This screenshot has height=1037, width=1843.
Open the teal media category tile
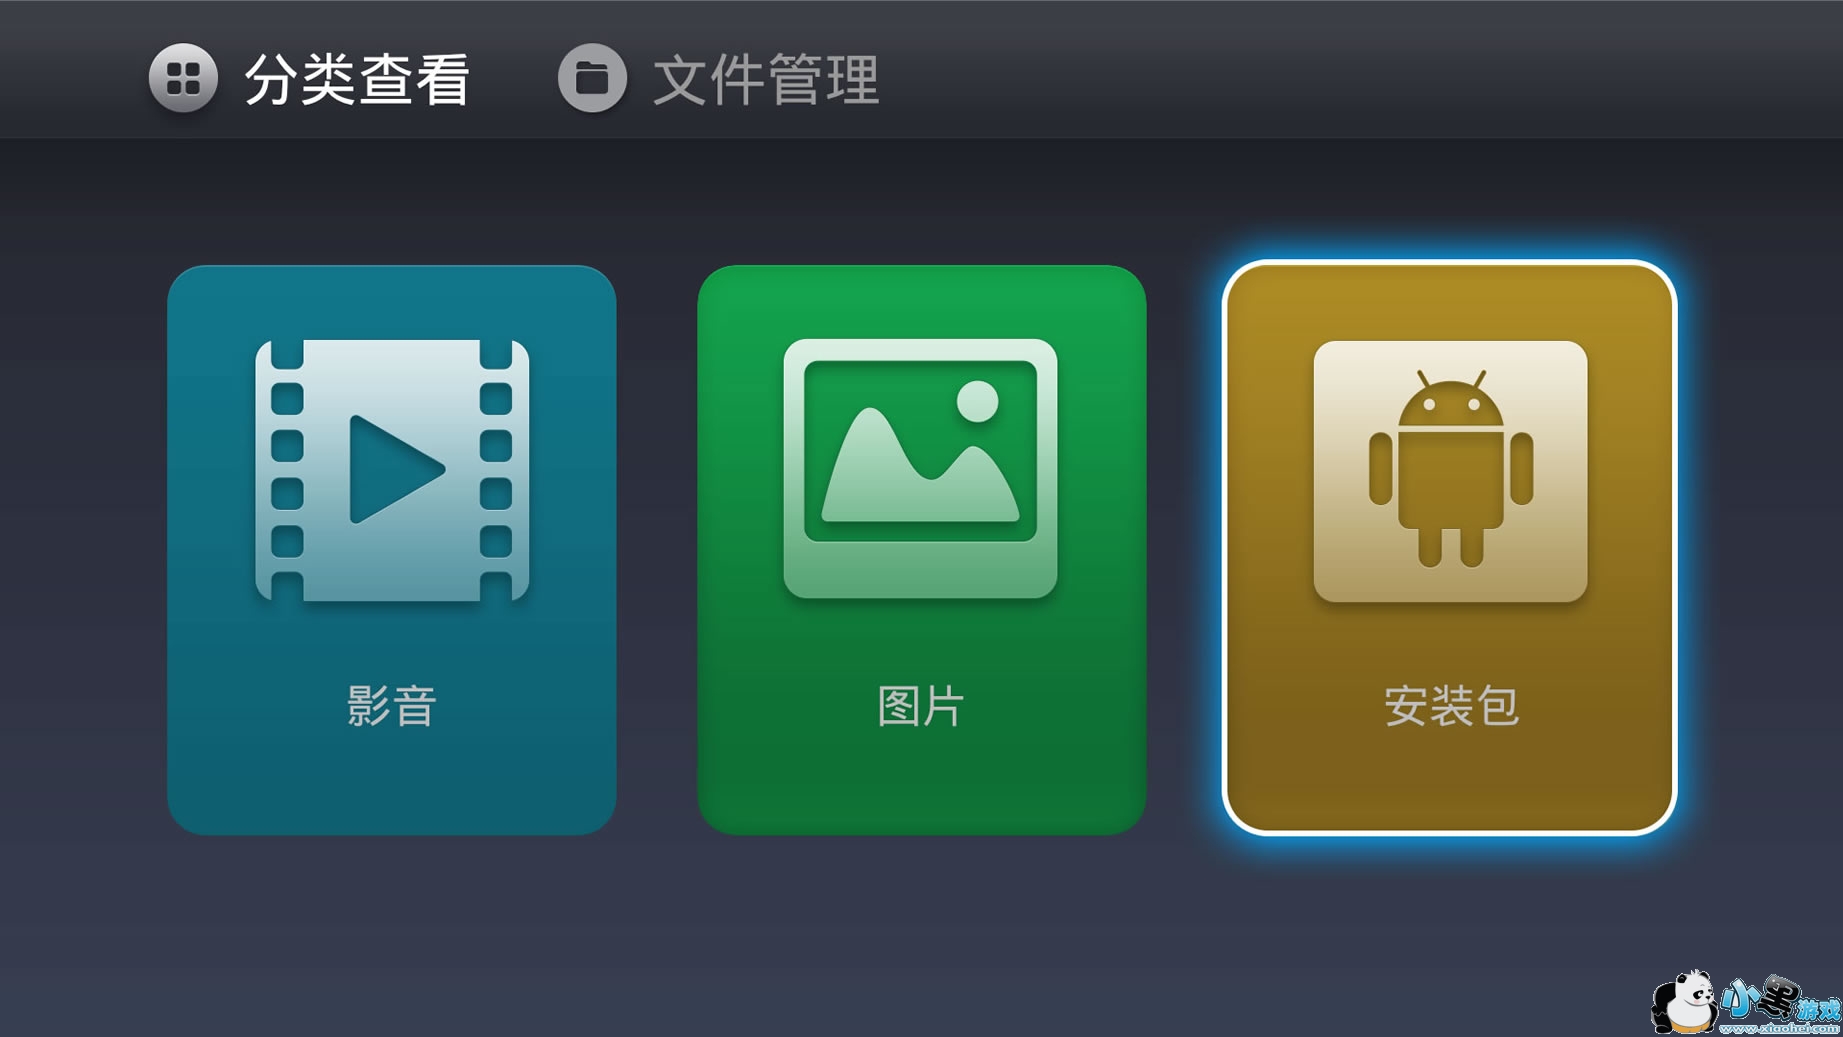tap(392, 550)
